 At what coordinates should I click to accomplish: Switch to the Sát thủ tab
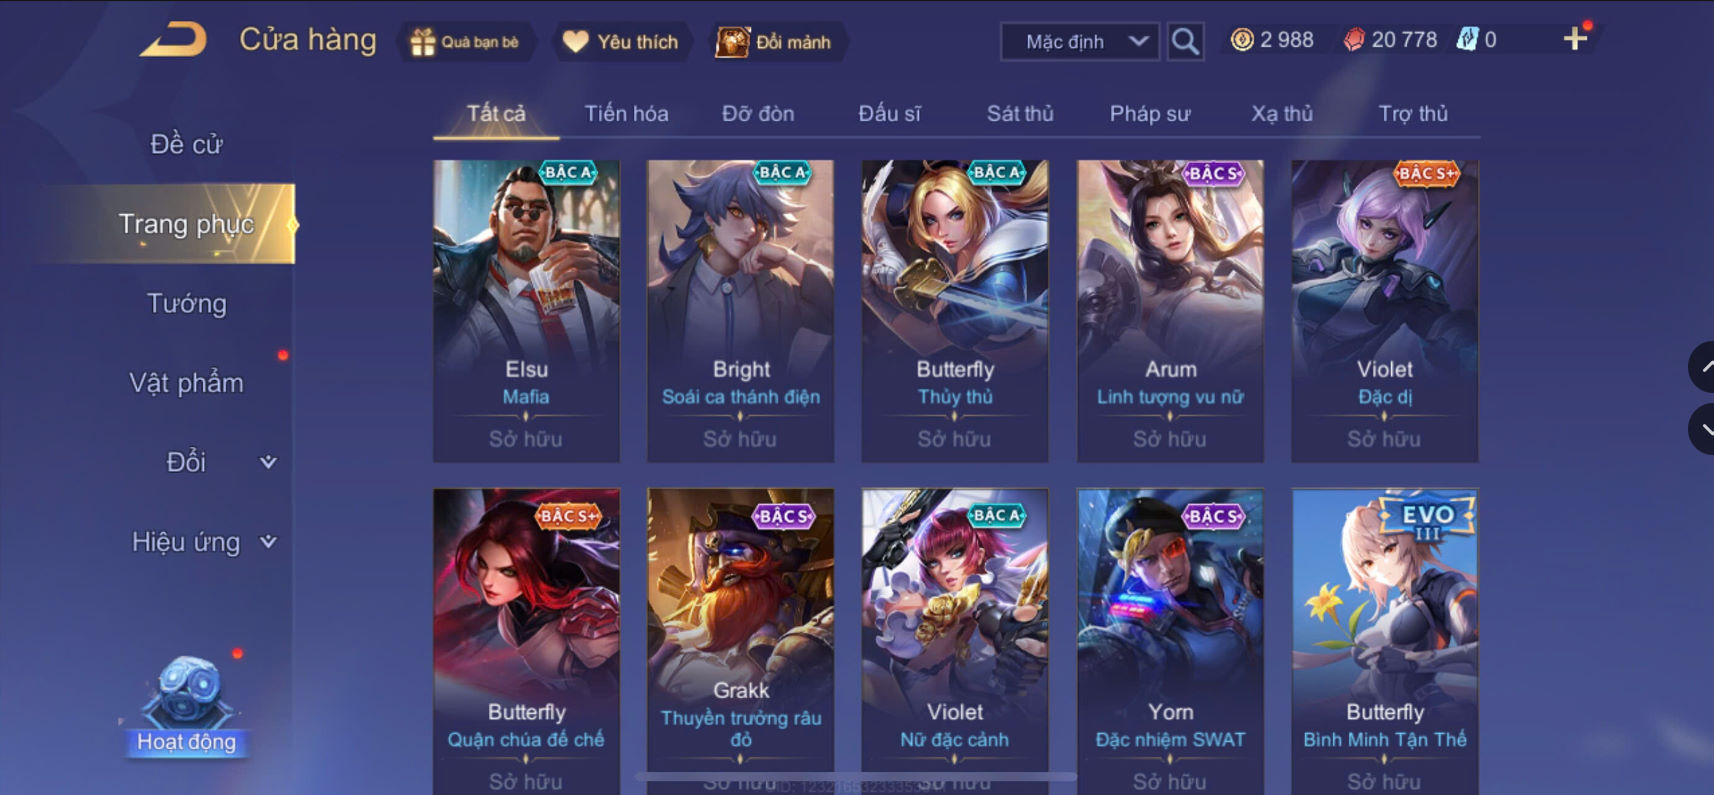click(1020, 113)
